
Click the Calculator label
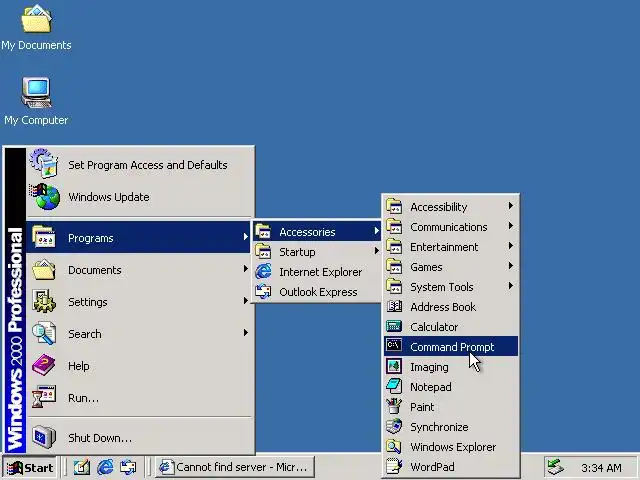pyautogui.click(x=434, y=327)
